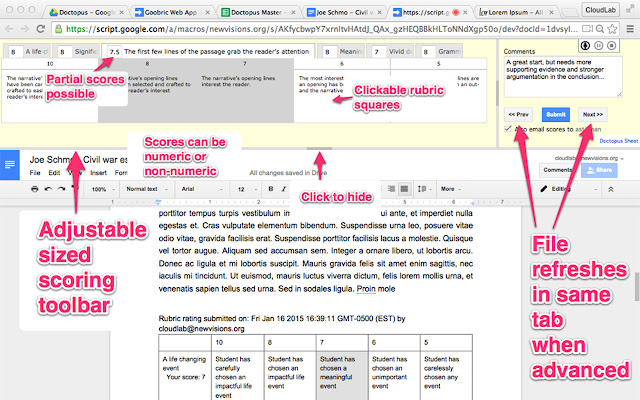This screenshot has width=640, height=400.
Task: Apply bold formatting with the B icon
Action: (270, 189)
